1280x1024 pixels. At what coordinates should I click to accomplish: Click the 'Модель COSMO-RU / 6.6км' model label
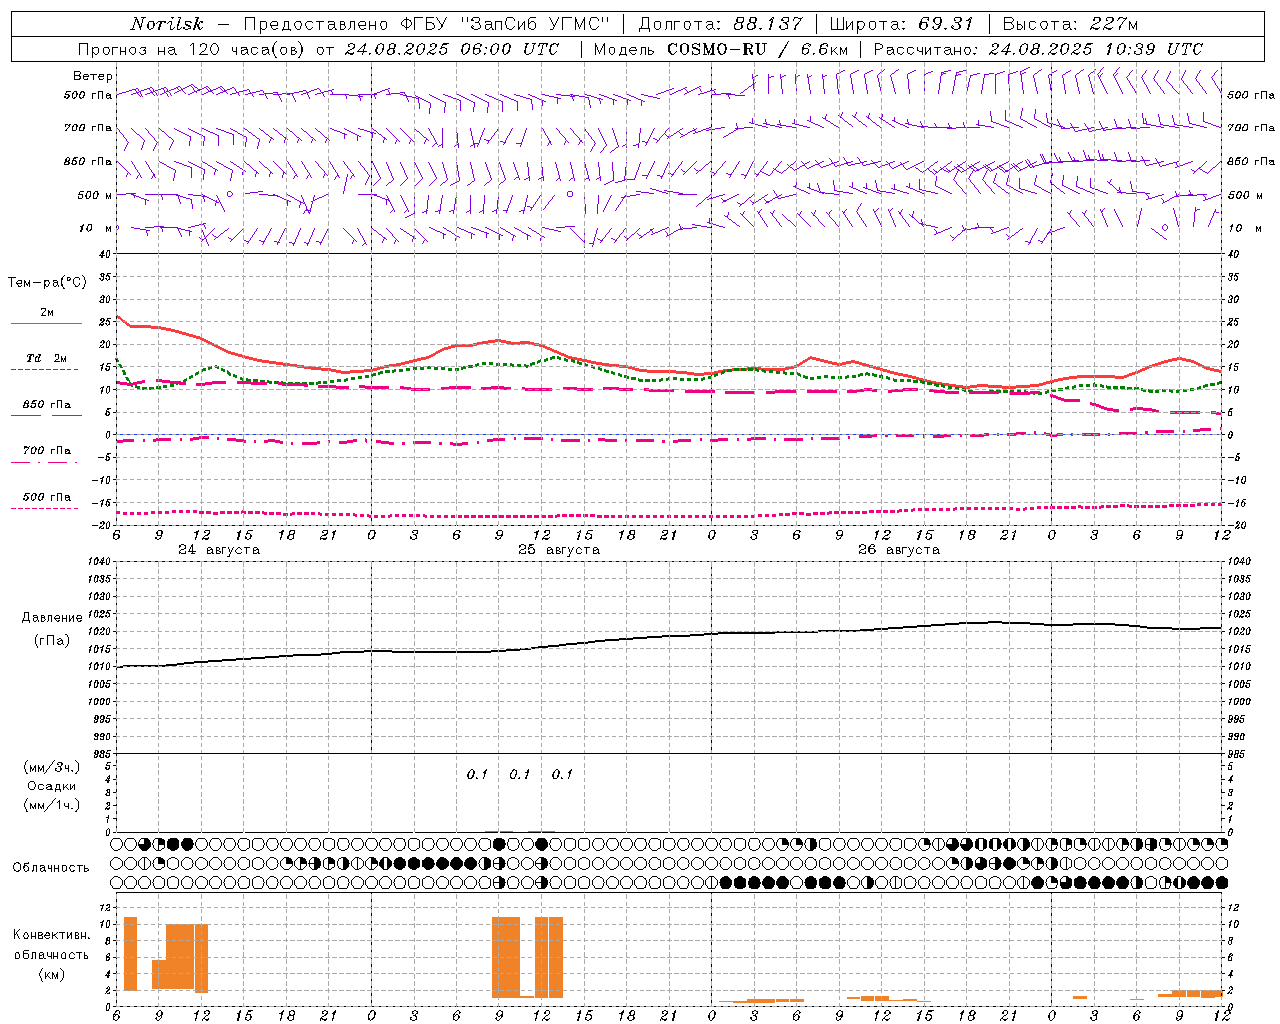(x=721, y=49)
